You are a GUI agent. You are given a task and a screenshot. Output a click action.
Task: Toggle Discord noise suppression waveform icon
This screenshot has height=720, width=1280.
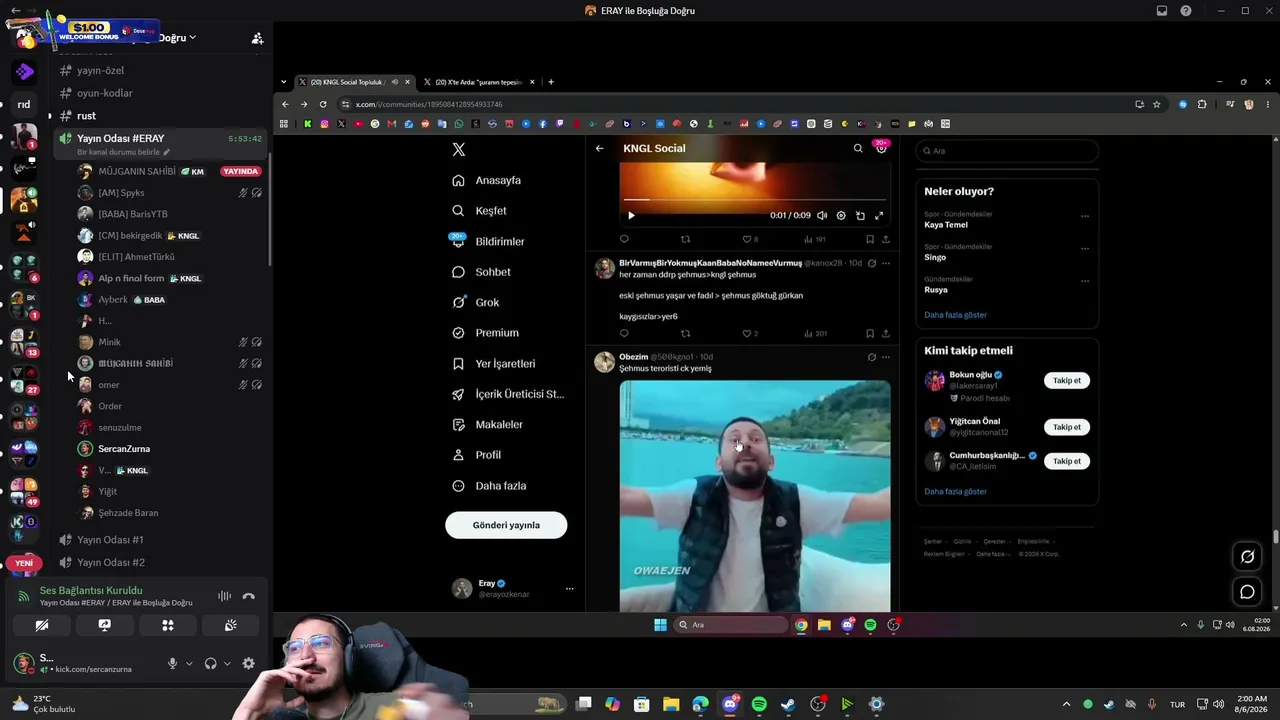(224, 596)
